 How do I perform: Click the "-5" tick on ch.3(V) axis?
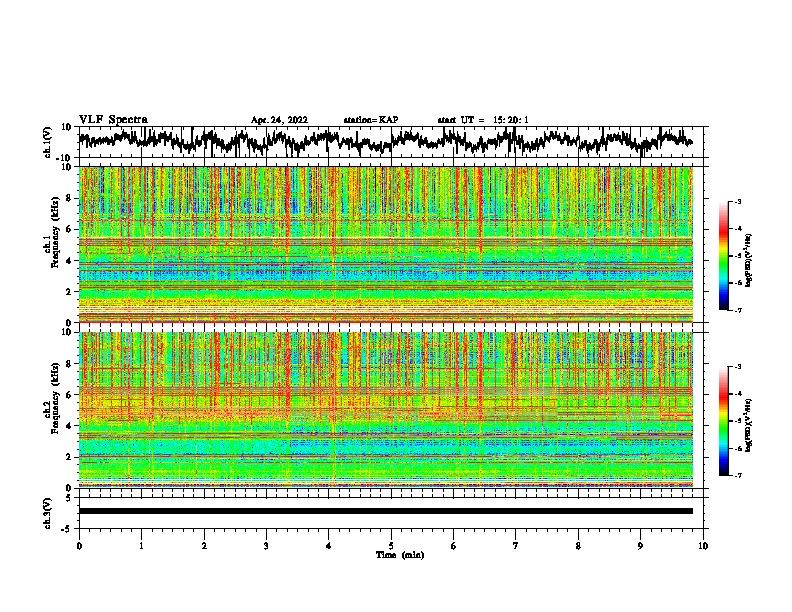point(68,529)
